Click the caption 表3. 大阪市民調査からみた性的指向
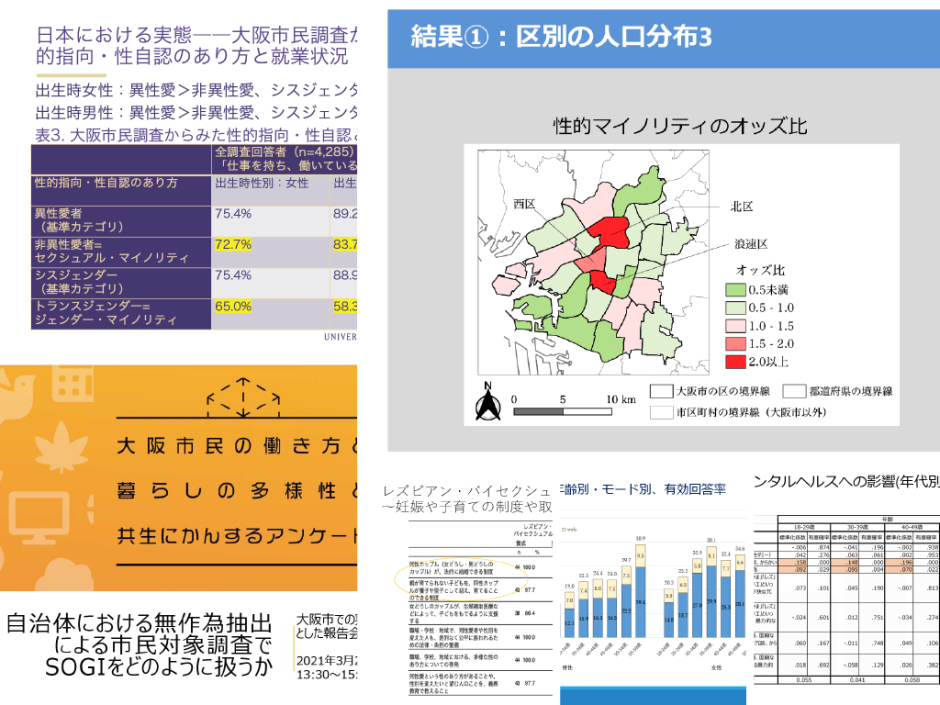 (197, 135)
